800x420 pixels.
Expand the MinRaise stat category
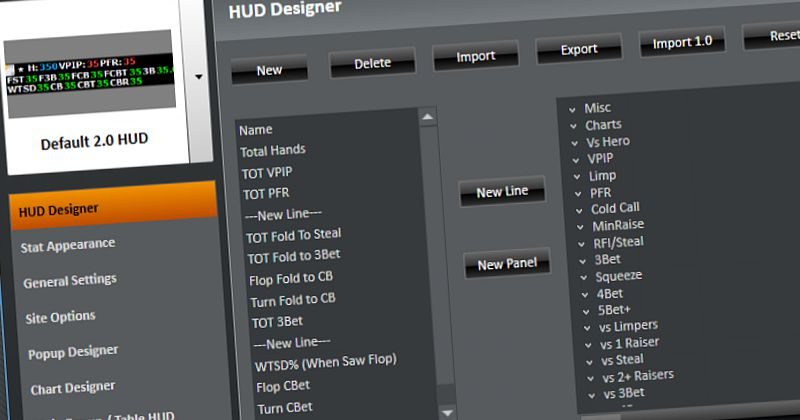(580, 227)
